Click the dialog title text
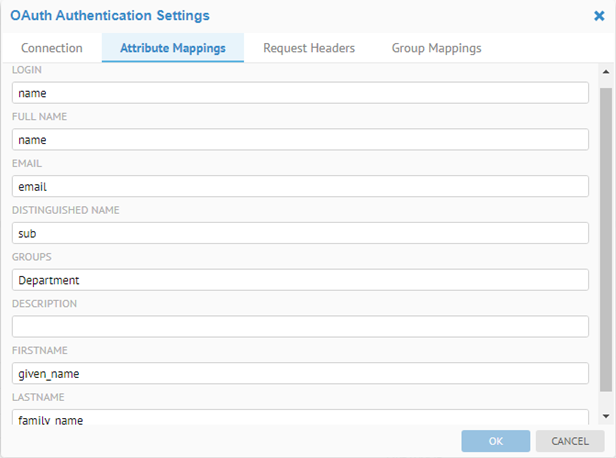 pyautogui.click(x=110, y=16)
